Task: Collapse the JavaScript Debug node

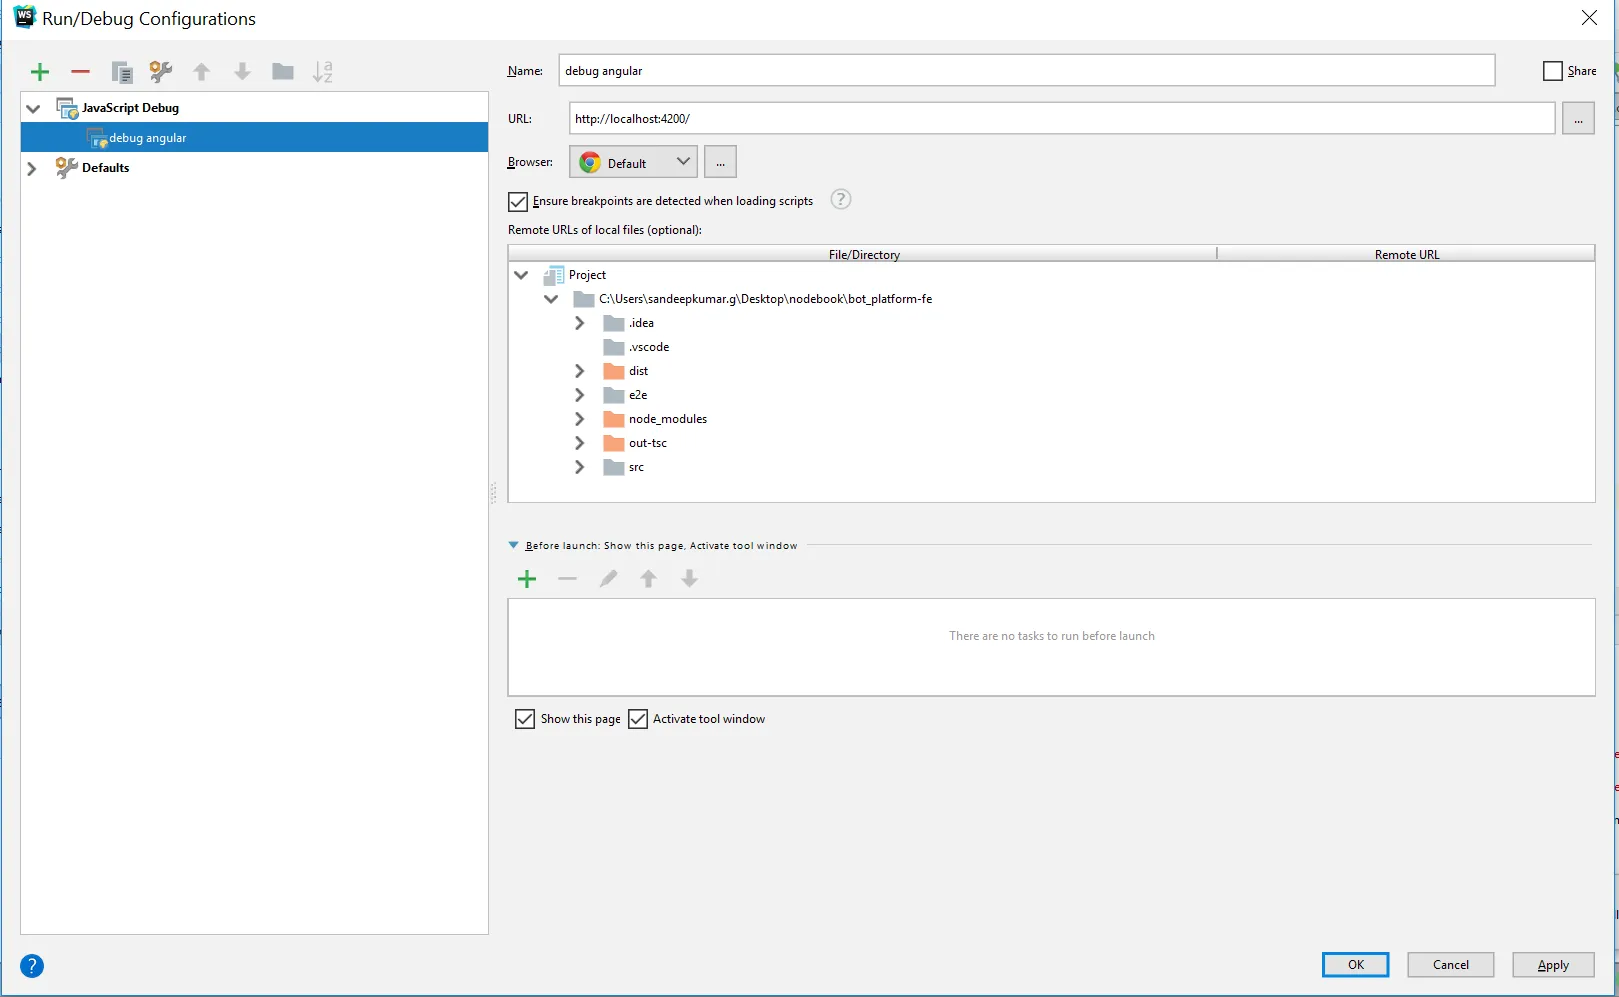Action: [33, 108]
